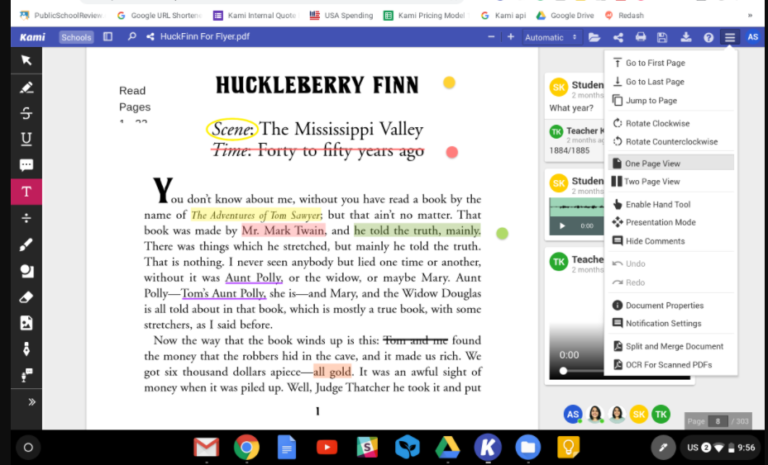
Task: Select the Shapes tool
Action: tap(26, 271)
